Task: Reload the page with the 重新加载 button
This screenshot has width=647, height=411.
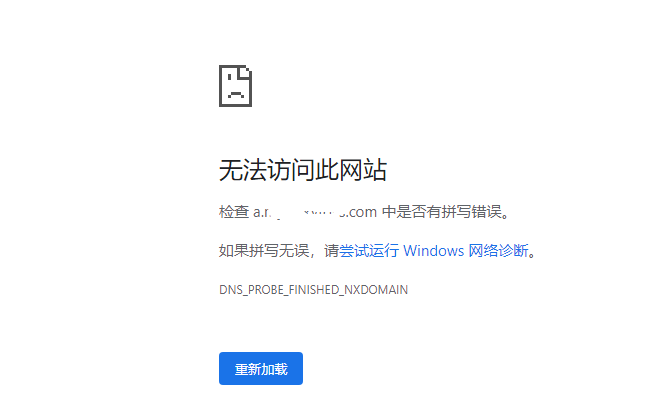Action: (x=261, y=368)
